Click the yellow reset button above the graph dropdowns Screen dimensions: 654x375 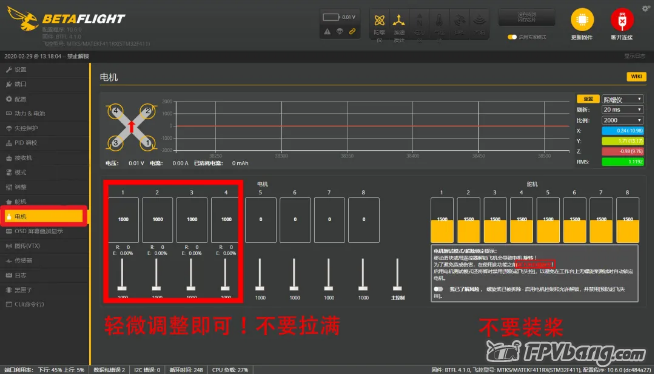pos(588,99)
